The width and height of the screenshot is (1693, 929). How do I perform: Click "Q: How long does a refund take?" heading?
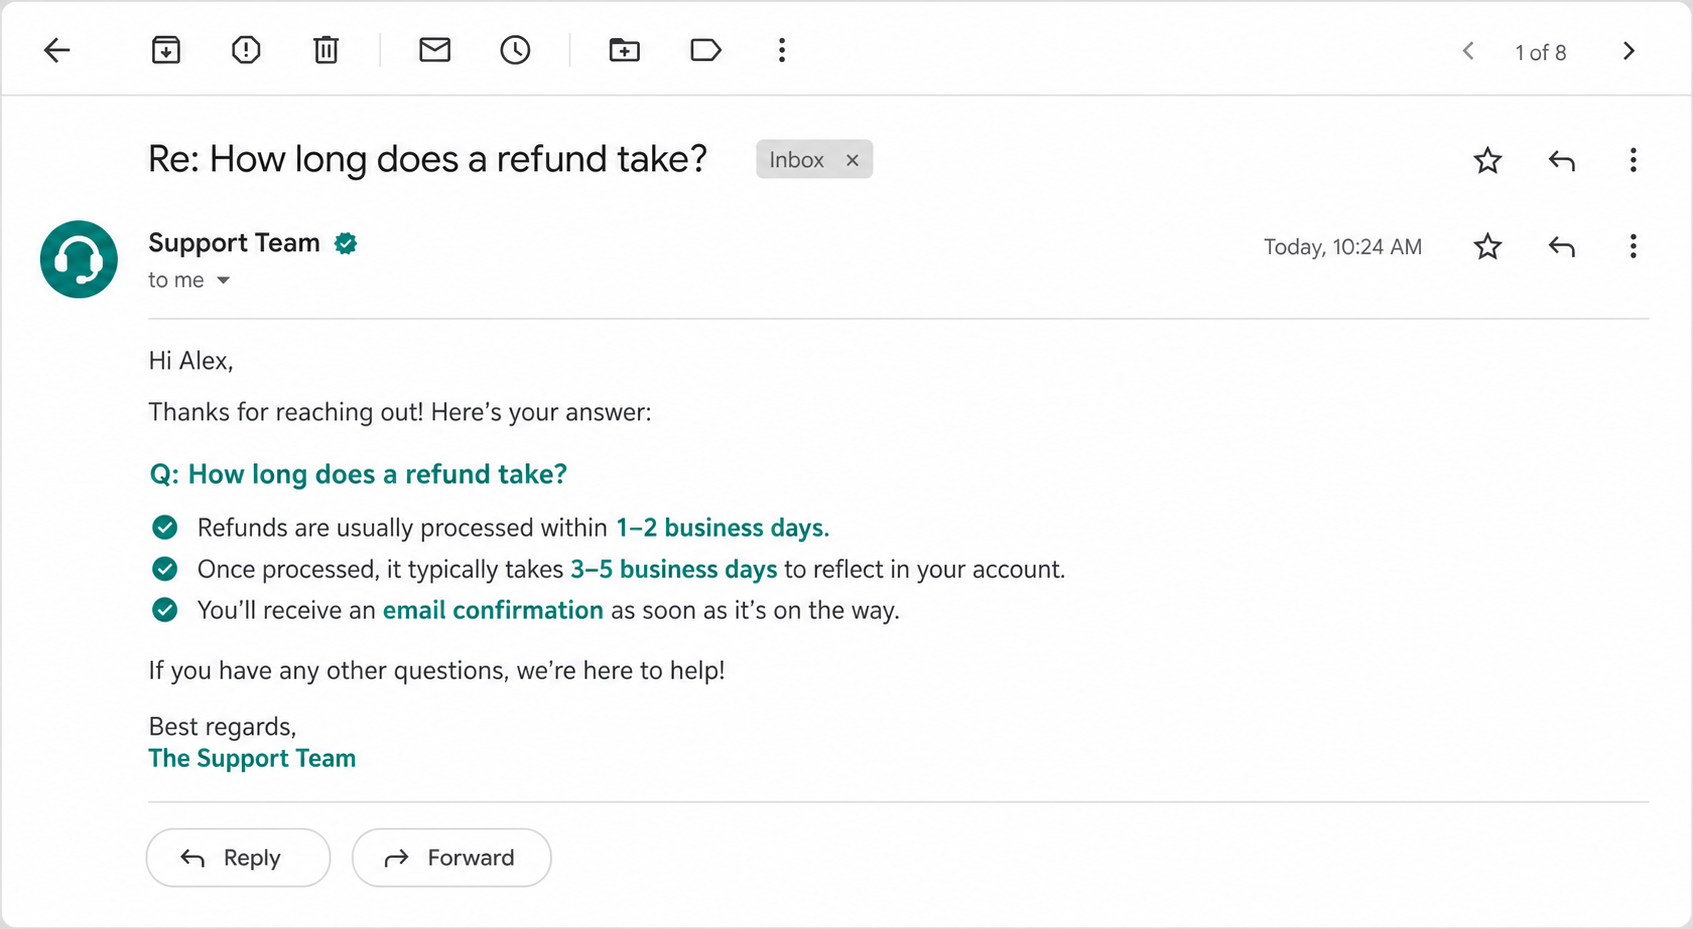point(358,474)
